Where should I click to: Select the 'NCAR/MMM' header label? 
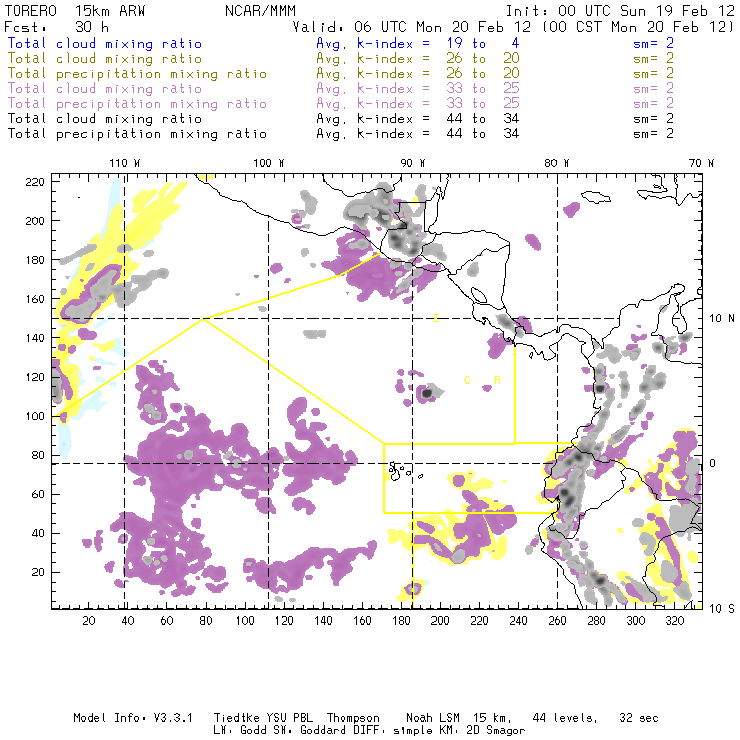(x=260, y=10)
